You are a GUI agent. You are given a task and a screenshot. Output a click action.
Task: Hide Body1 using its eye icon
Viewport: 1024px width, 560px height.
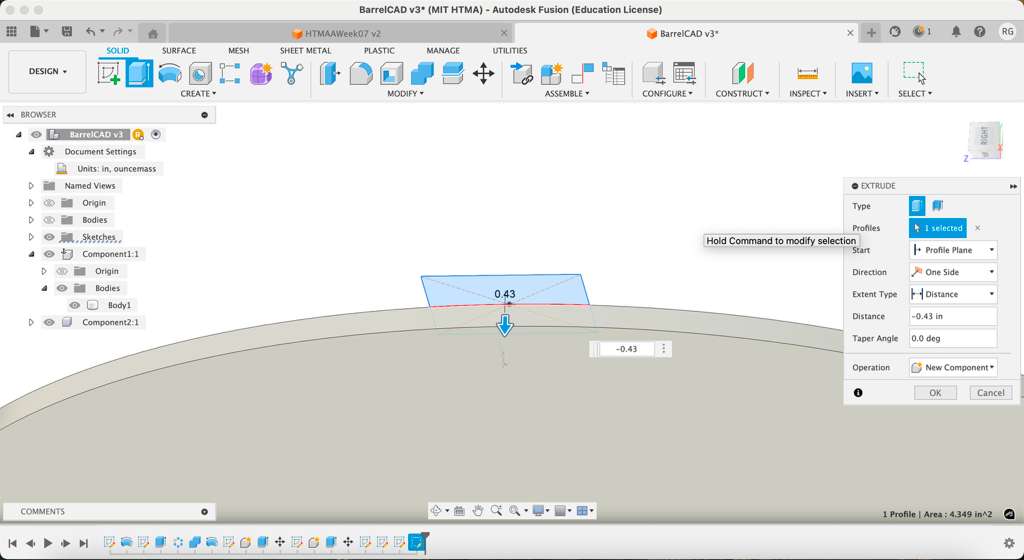coord(74,305)
